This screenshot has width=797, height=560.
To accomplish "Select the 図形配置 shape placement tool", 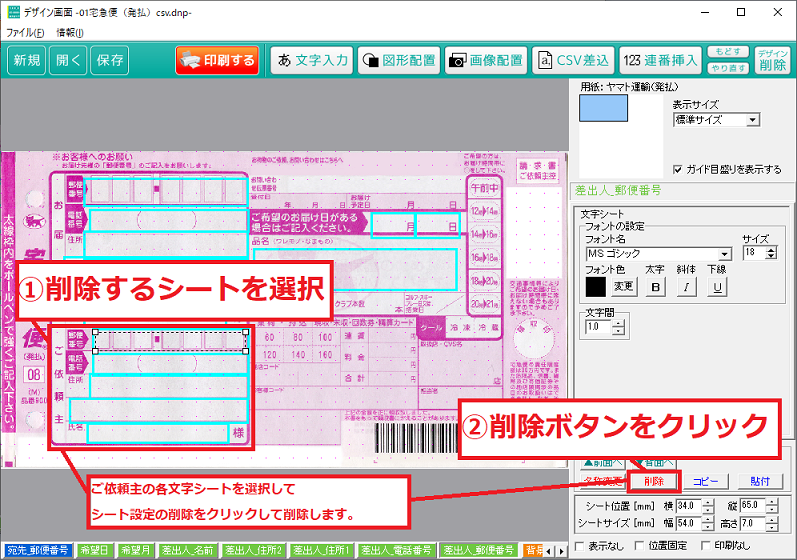I will [399, 60].
